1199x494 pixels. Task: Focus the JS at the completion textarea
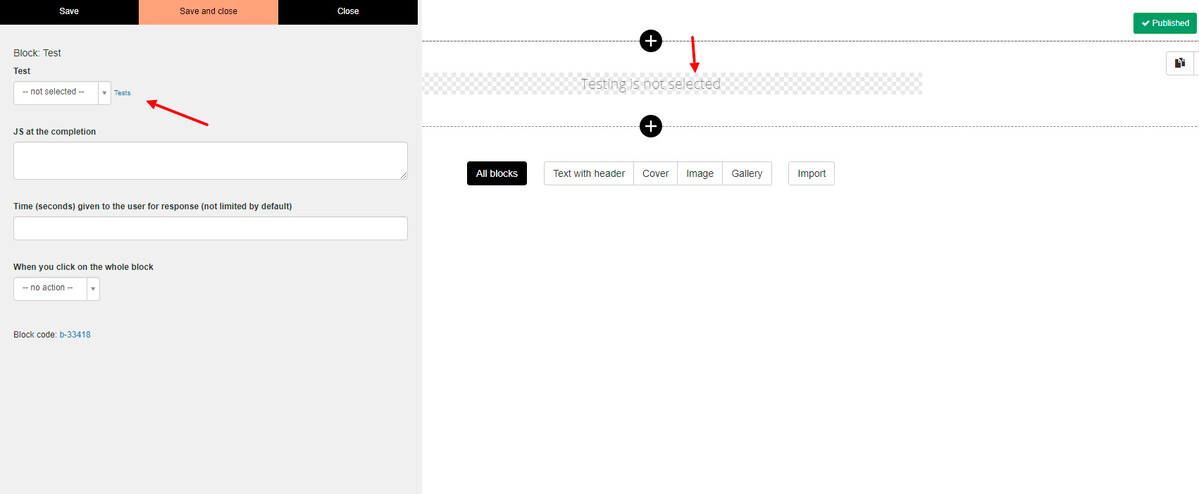coord(210,161)
